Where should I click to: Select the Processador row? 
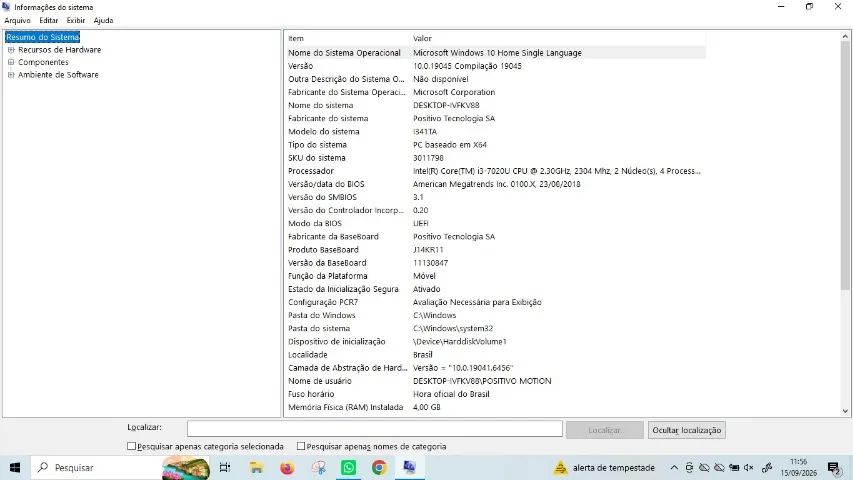point(495,171)
